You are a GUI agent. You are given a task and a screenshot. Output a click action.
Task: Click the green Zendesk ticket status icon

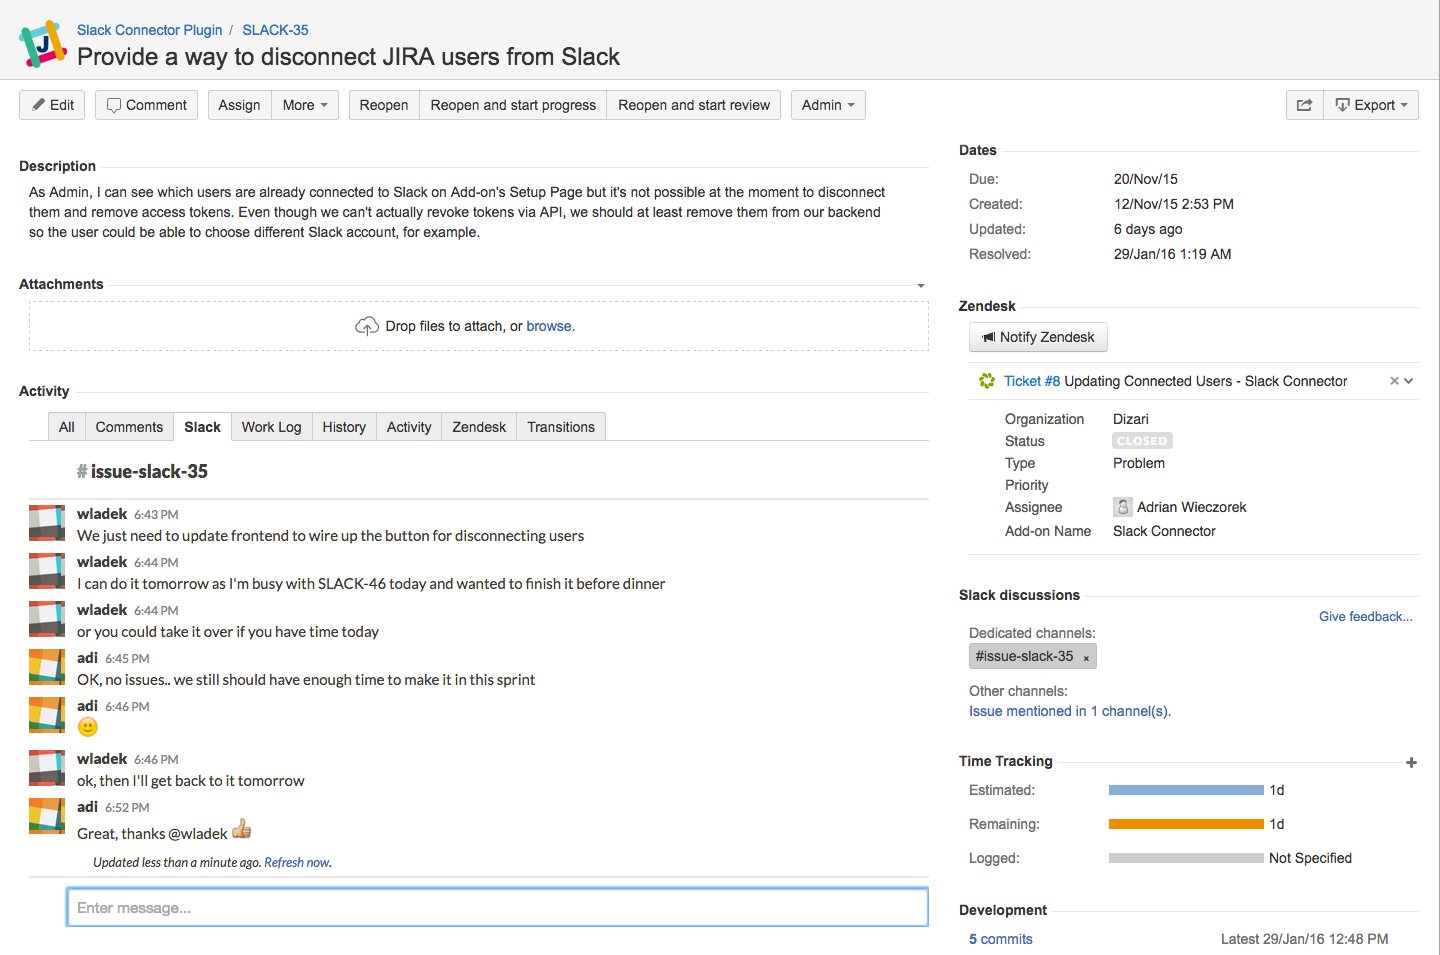[x=987, y=381]
